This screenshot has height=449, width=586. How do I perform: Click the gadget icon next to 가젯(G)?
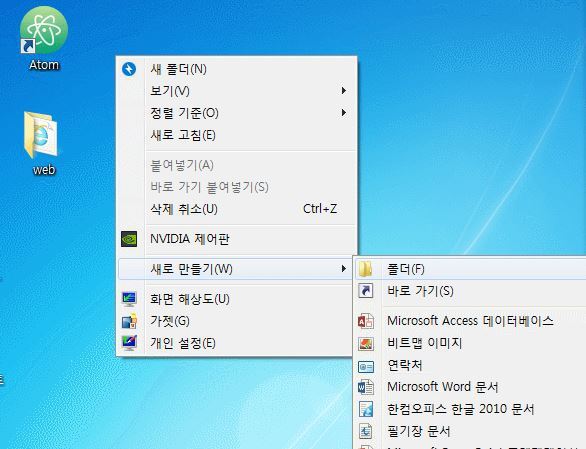click(129, 321)
